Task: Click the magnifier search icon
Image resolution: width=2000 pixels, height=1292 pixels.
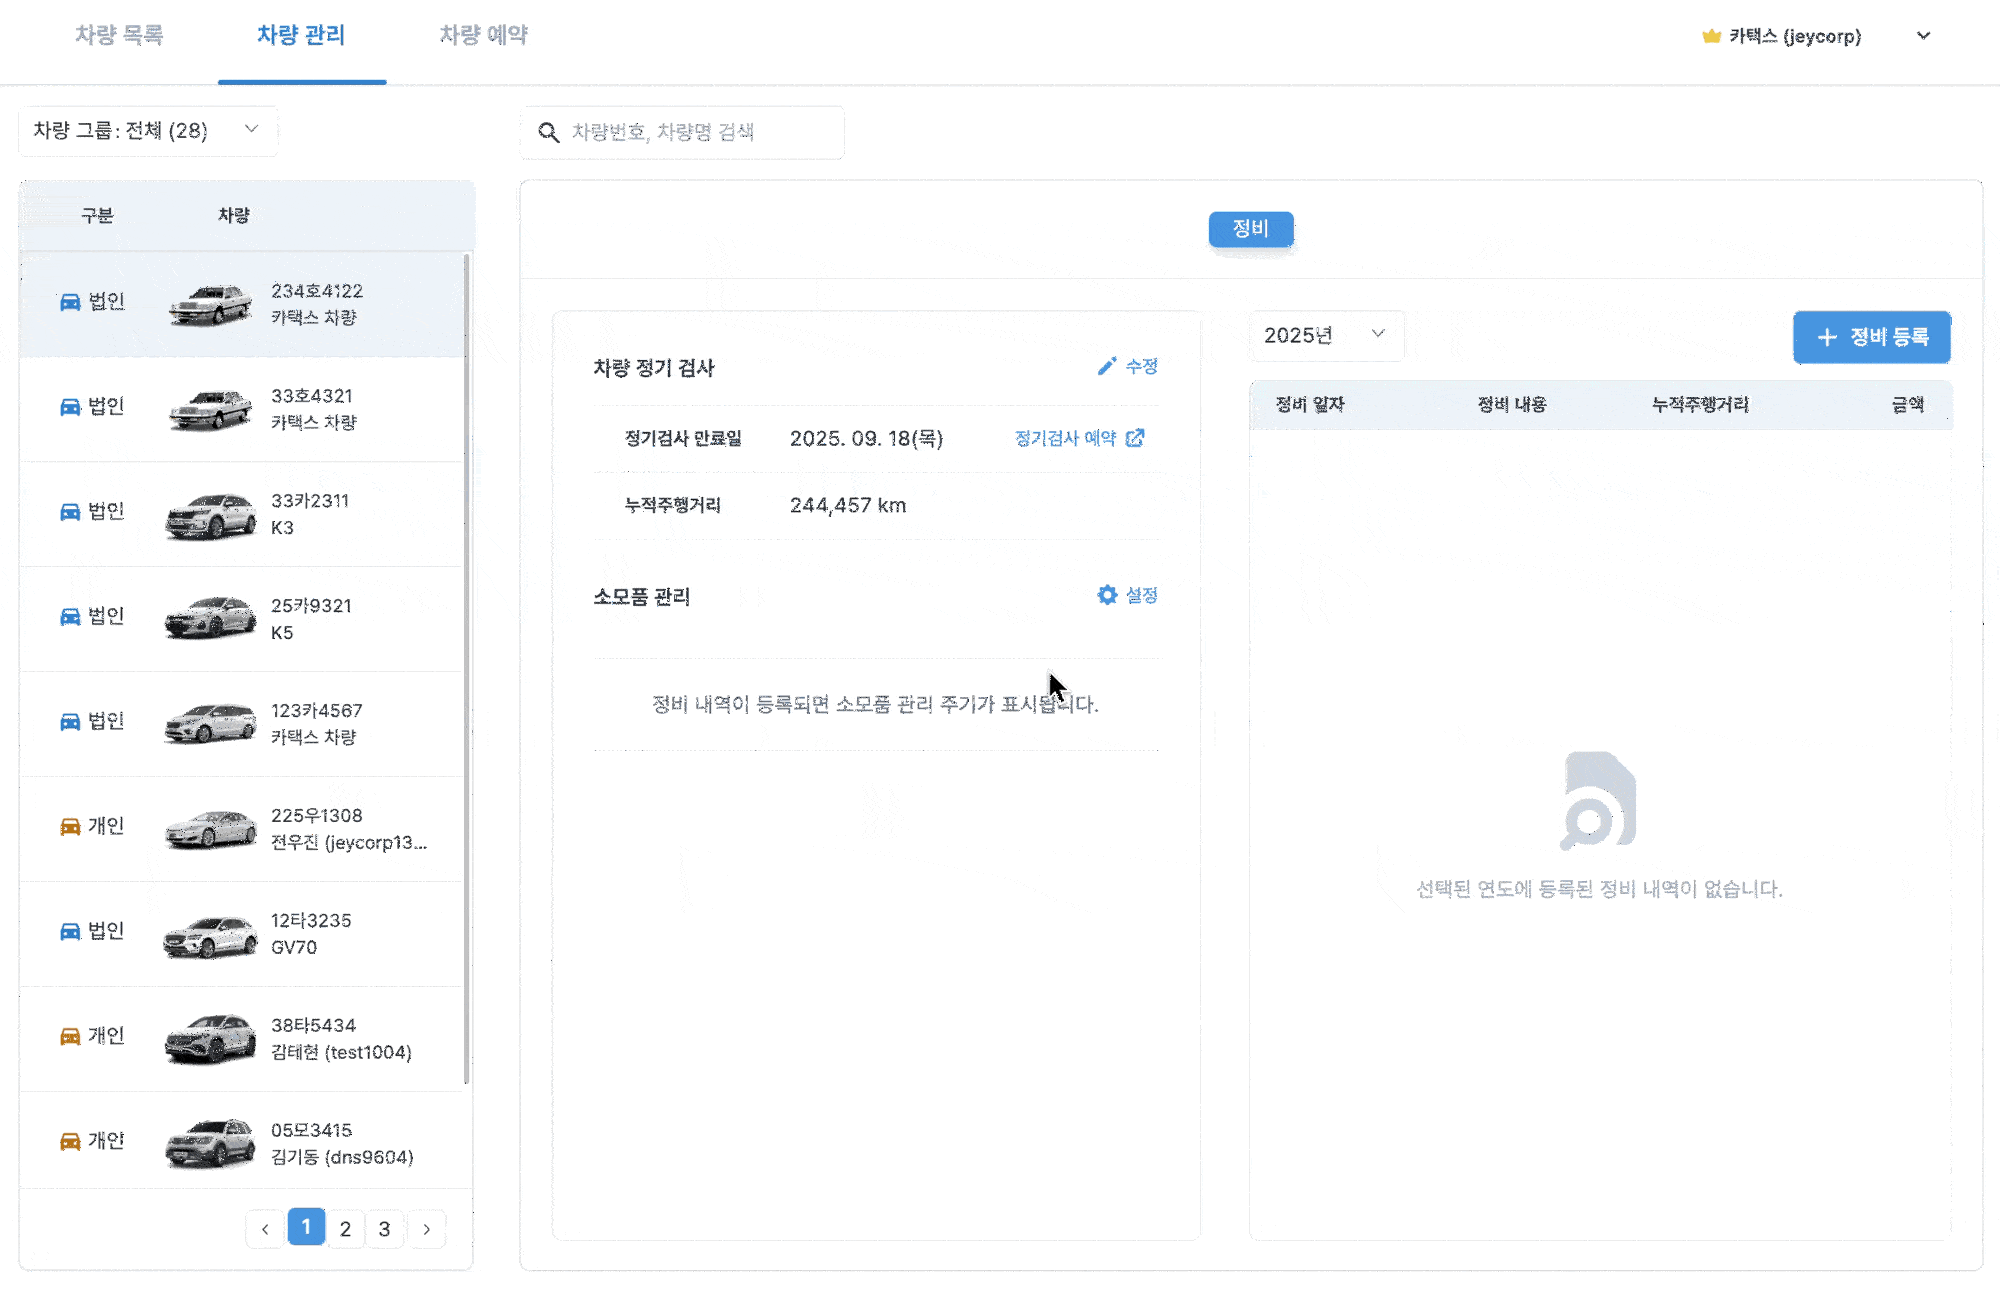Action: pos(548,132)
